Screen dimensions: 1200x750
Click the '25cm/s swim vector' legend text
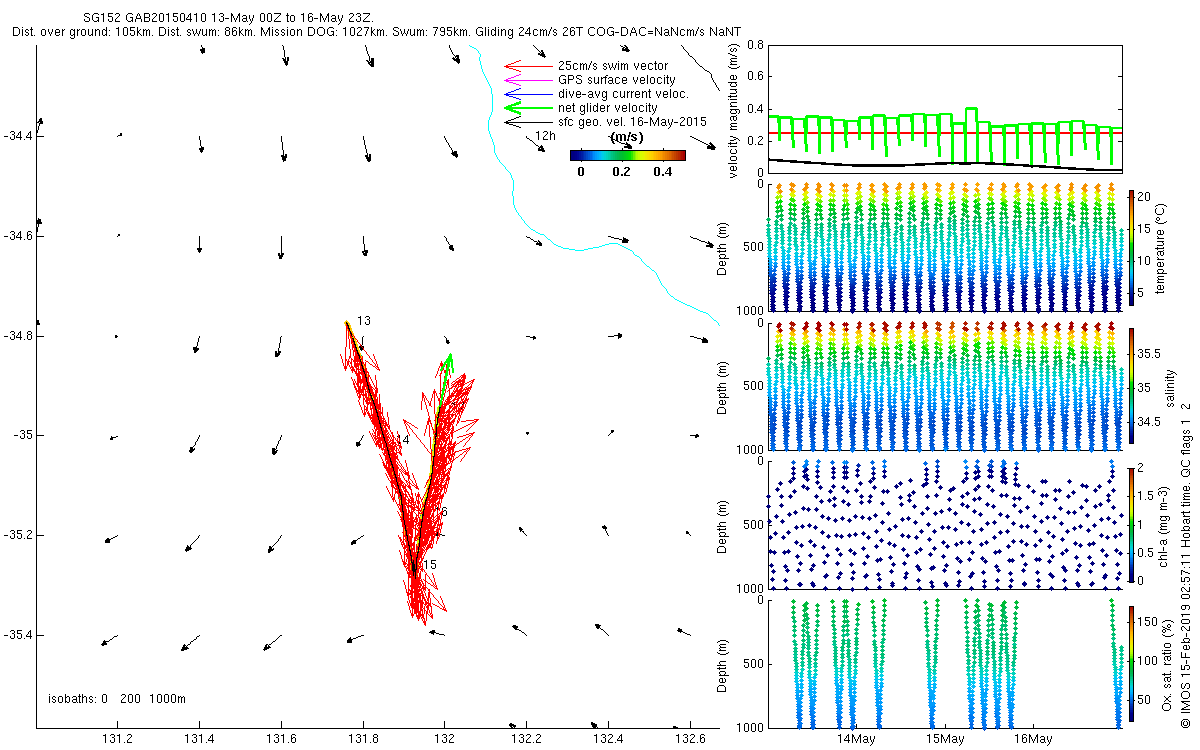(613, 66)
